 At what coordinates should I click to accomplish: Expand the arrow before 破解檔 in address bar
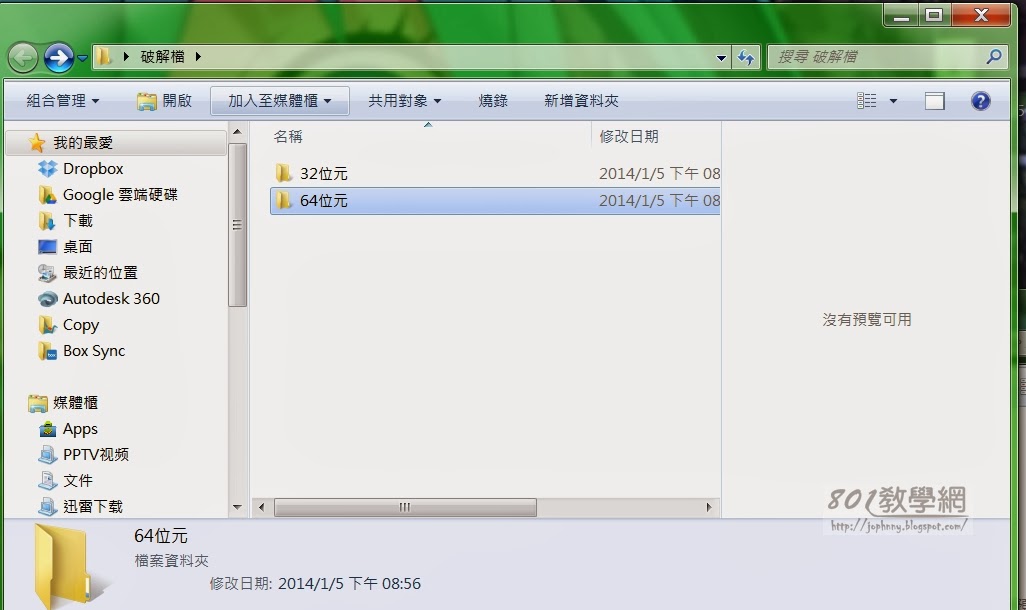126,57
